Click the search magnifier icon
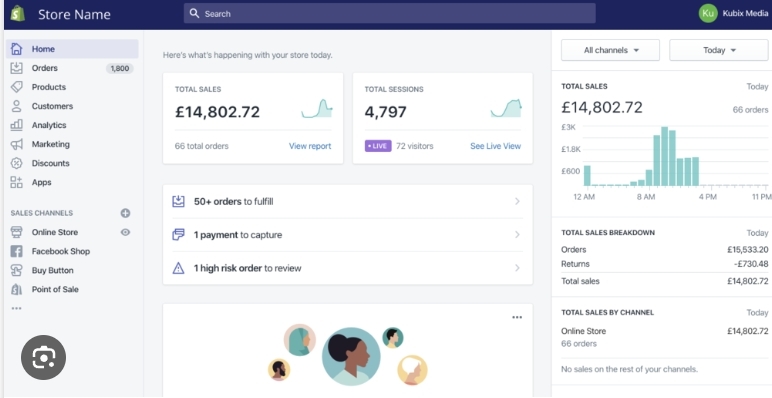 click(x=194, y=13)
